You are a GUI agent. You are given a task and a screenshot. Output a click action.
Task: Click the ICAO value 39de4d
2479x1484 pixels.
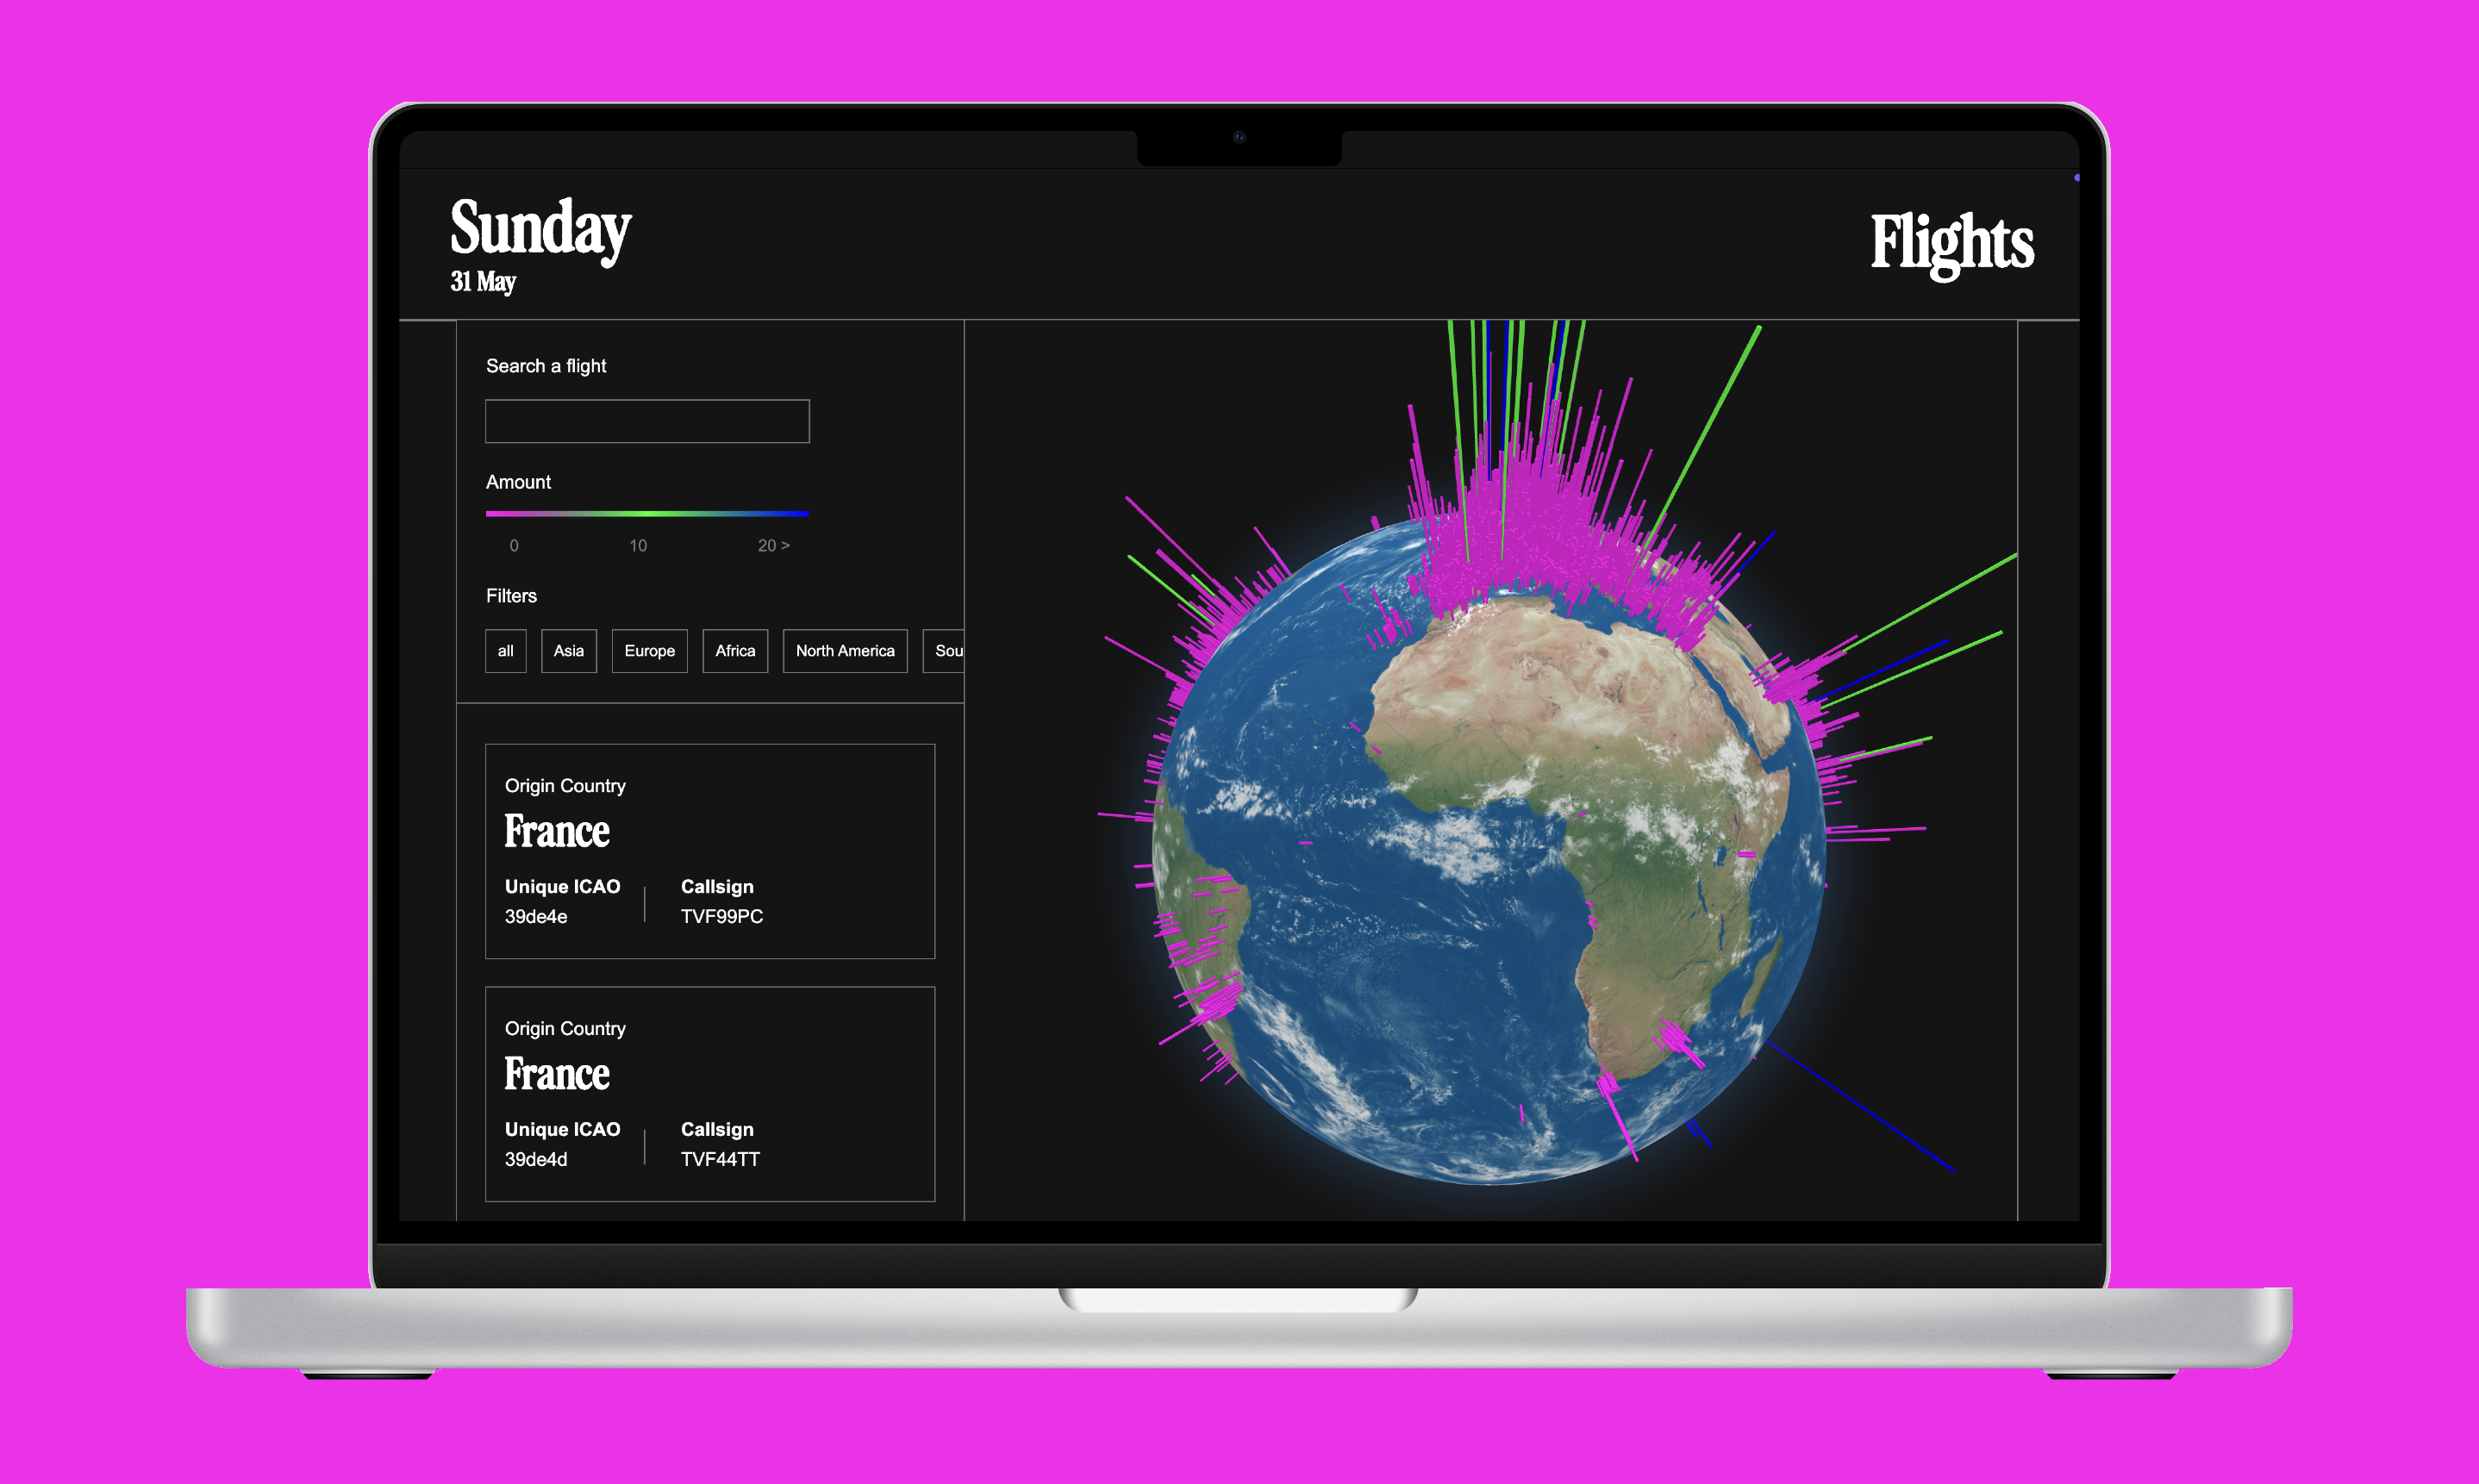coord(536,1160)
